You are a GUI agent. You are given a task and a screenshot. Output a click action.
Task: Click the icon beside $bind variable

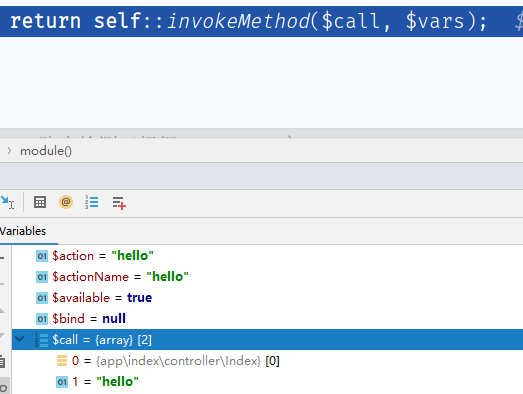pyautogui.click(x=42, y=319)
